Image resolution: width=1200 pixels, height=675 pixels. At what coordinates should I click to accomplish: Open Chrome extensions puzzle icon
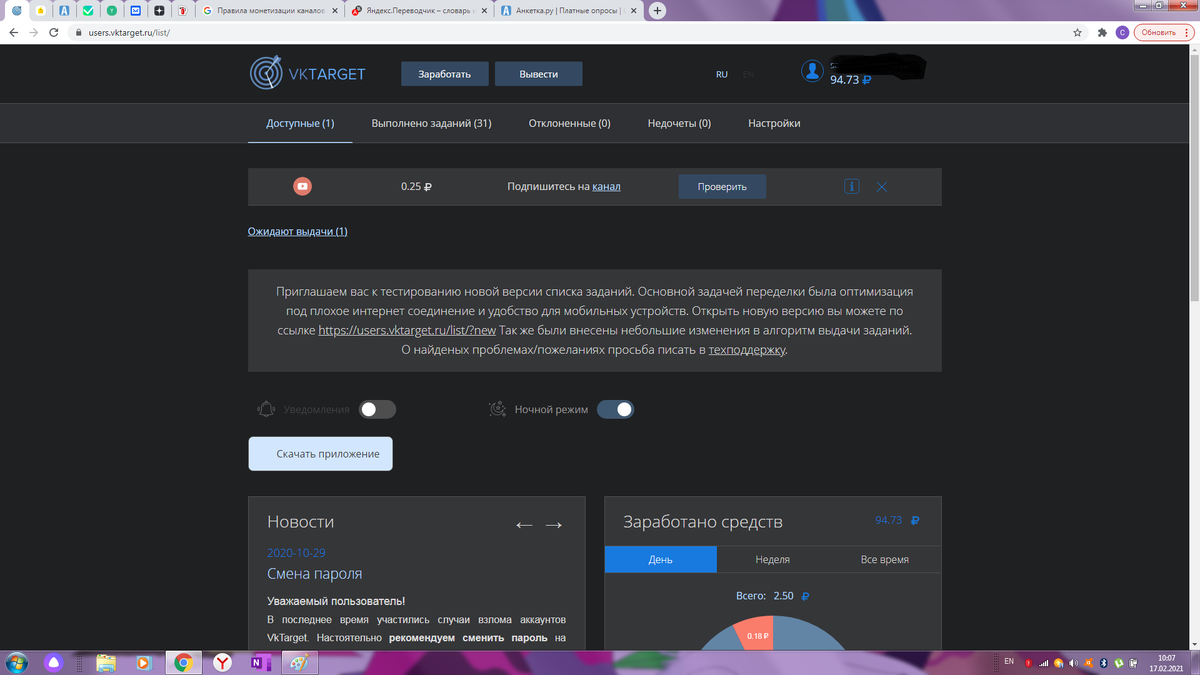tap(1102, 32)
